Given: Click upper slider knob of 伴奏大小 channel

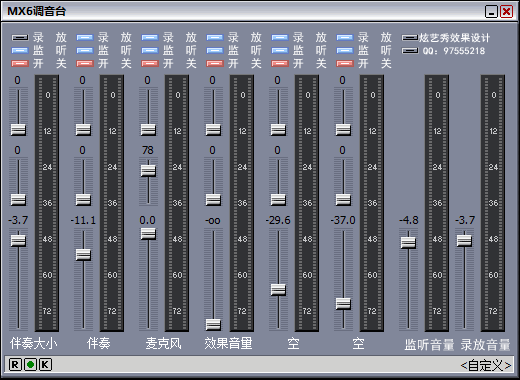Looking at the screenshot, I should [x=18, y=130].
